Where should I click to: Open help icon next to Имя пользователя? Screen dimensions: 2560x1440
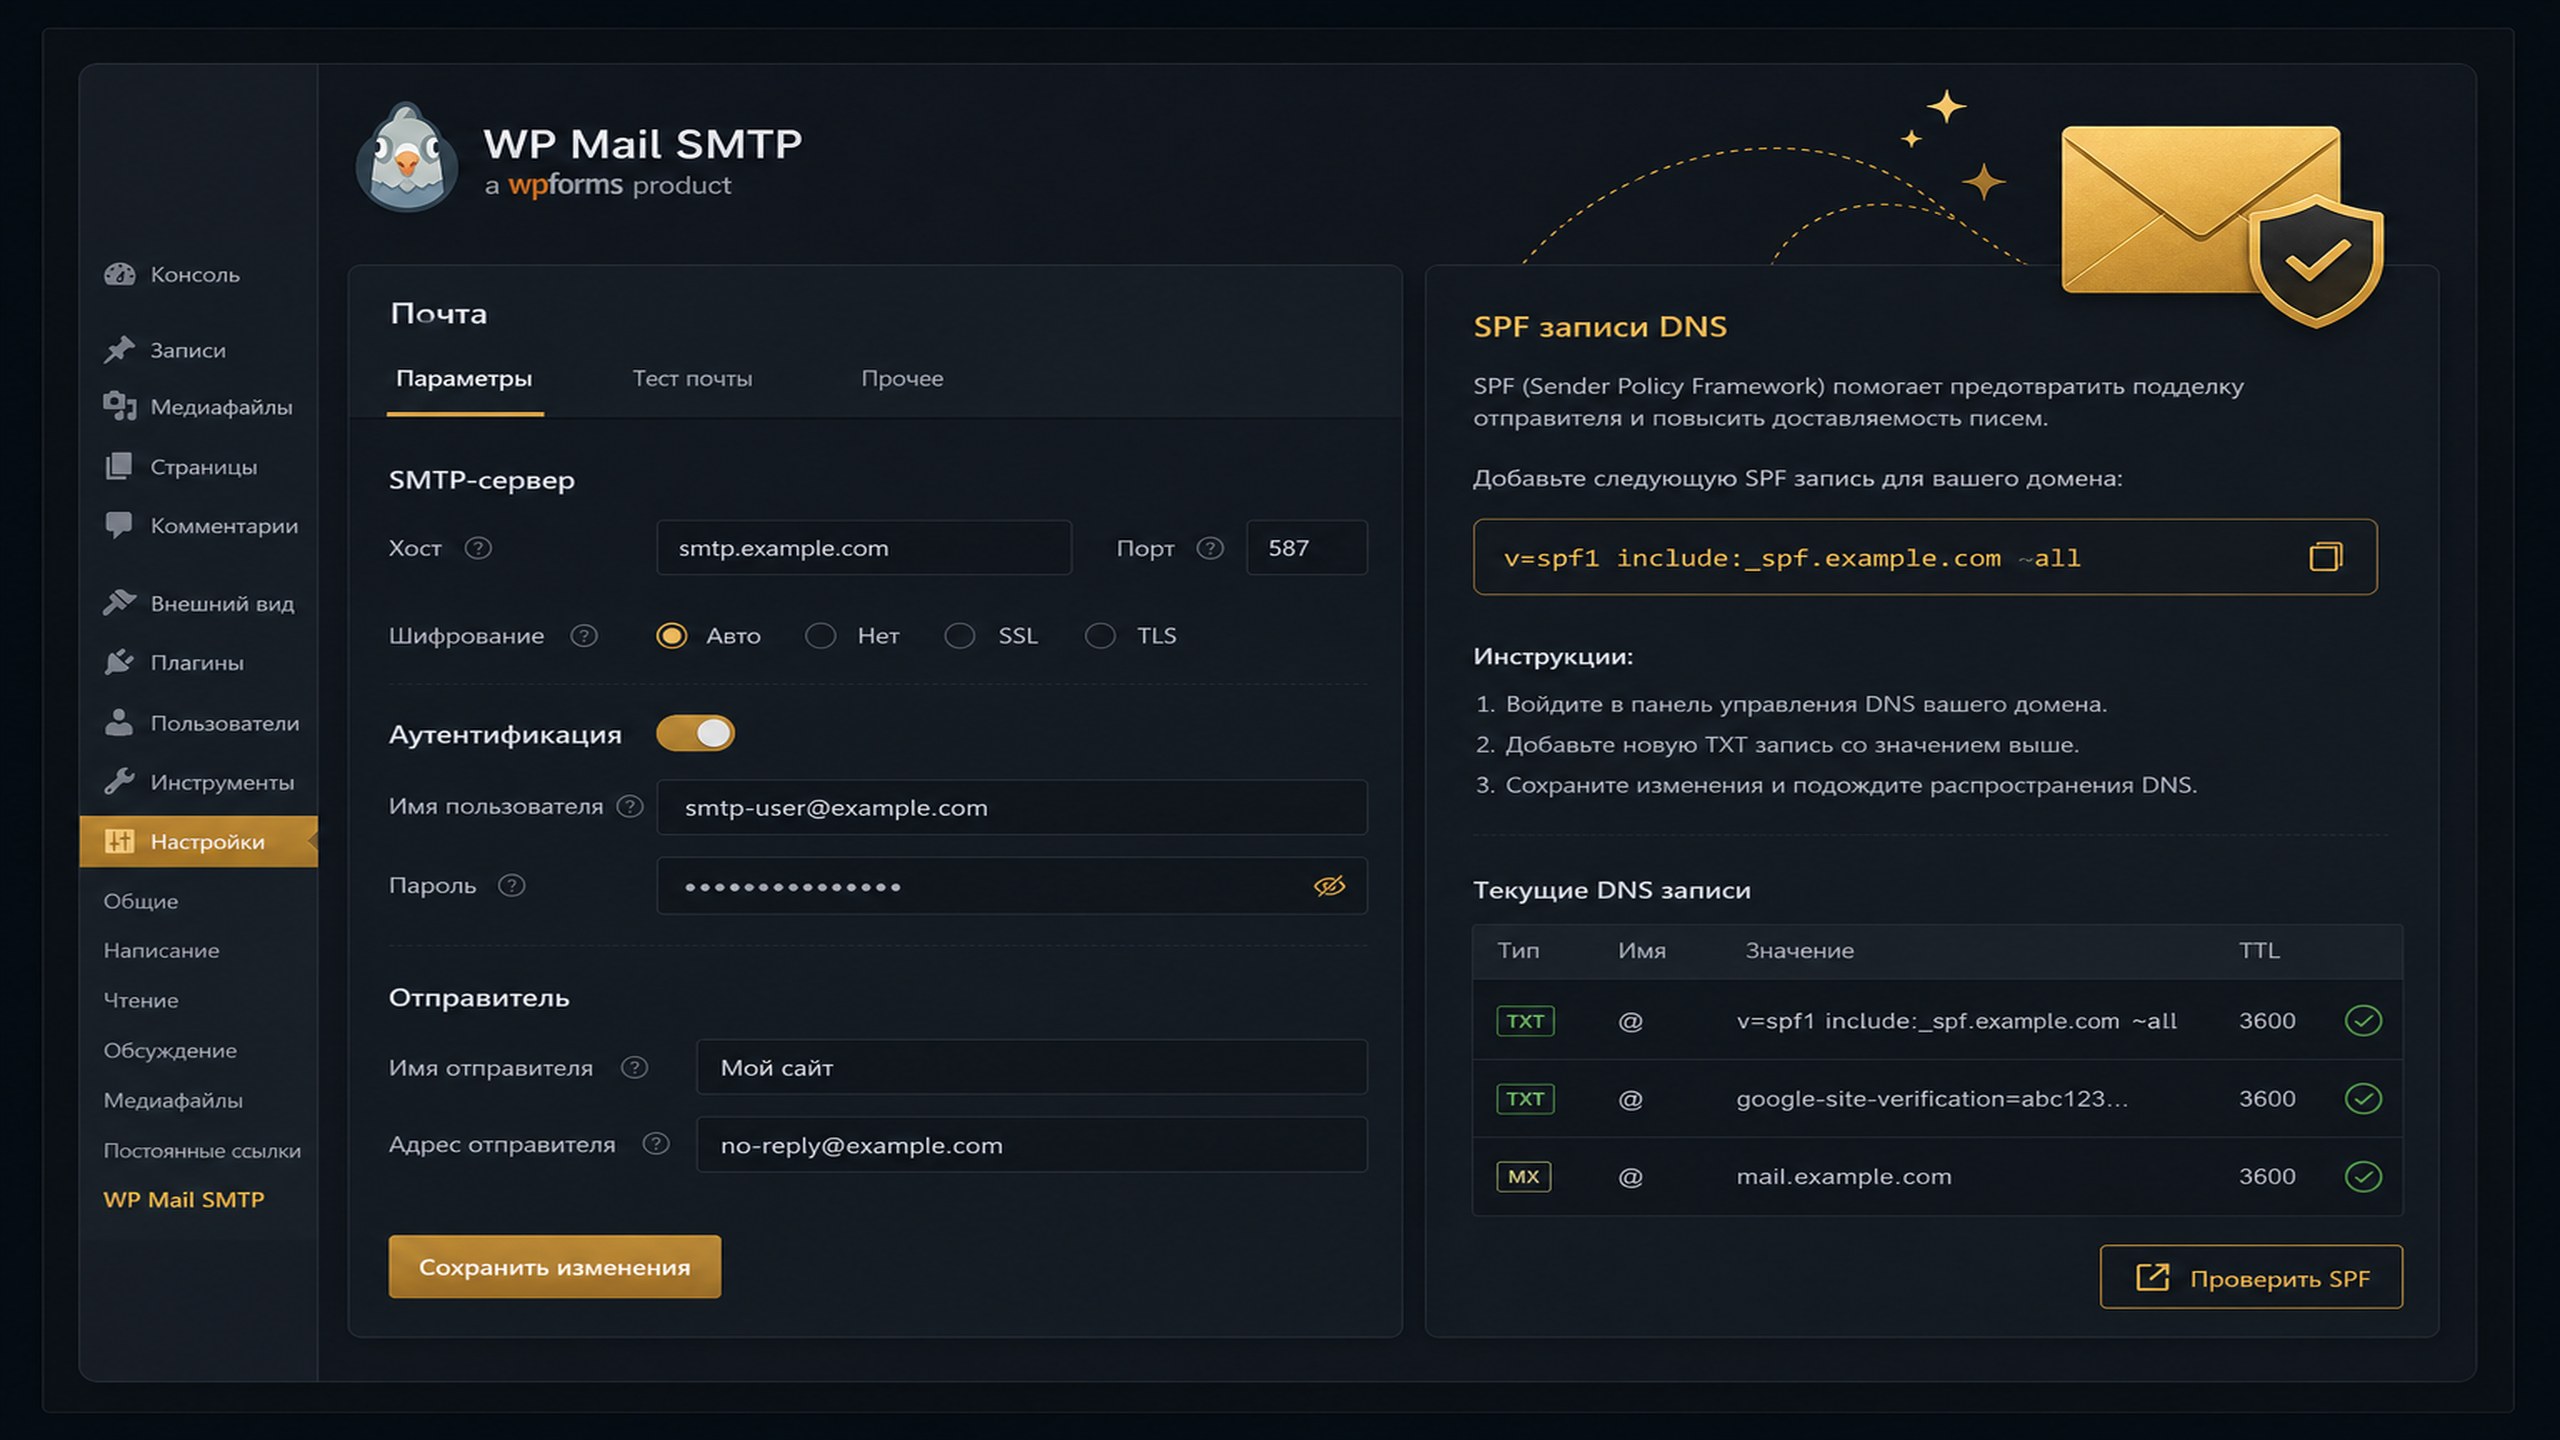pyautogui.click(x=630, y=806)
